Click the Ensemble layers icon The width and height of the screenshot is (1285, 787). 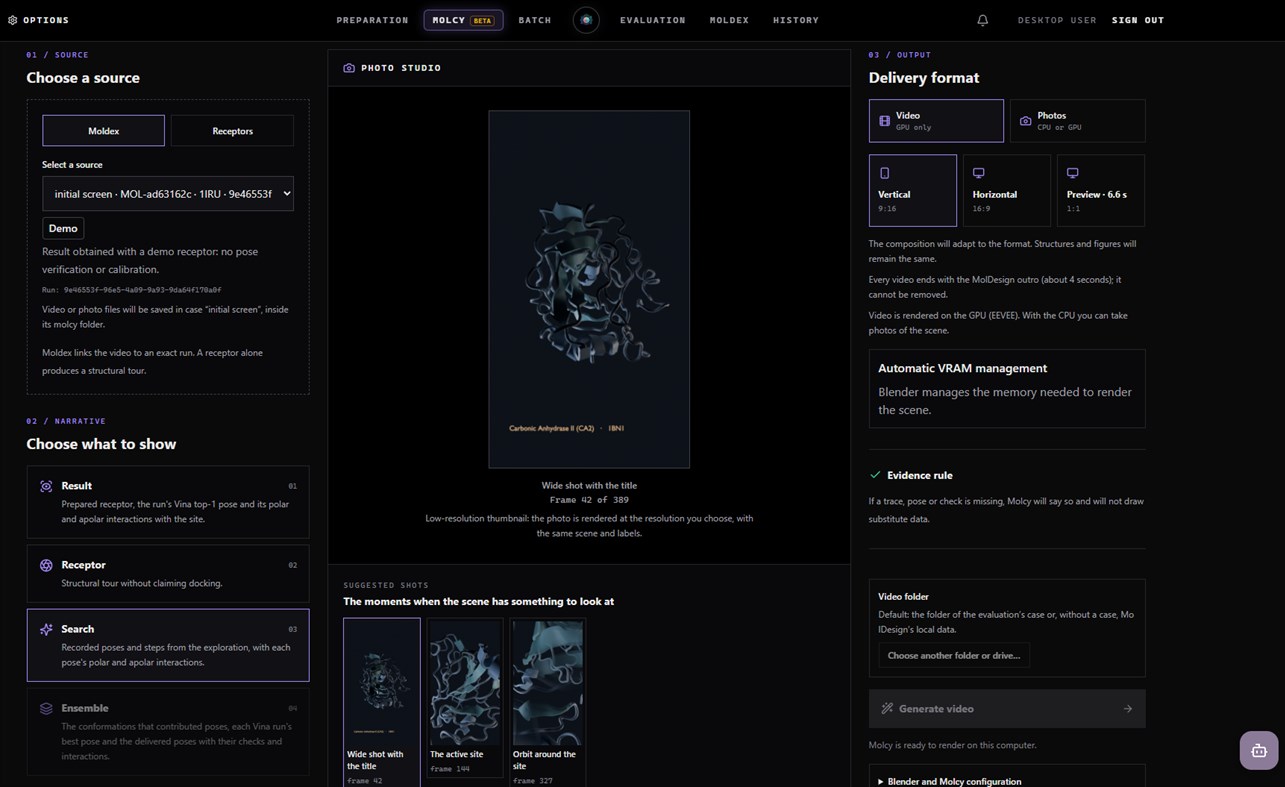[x=46, y=708]
